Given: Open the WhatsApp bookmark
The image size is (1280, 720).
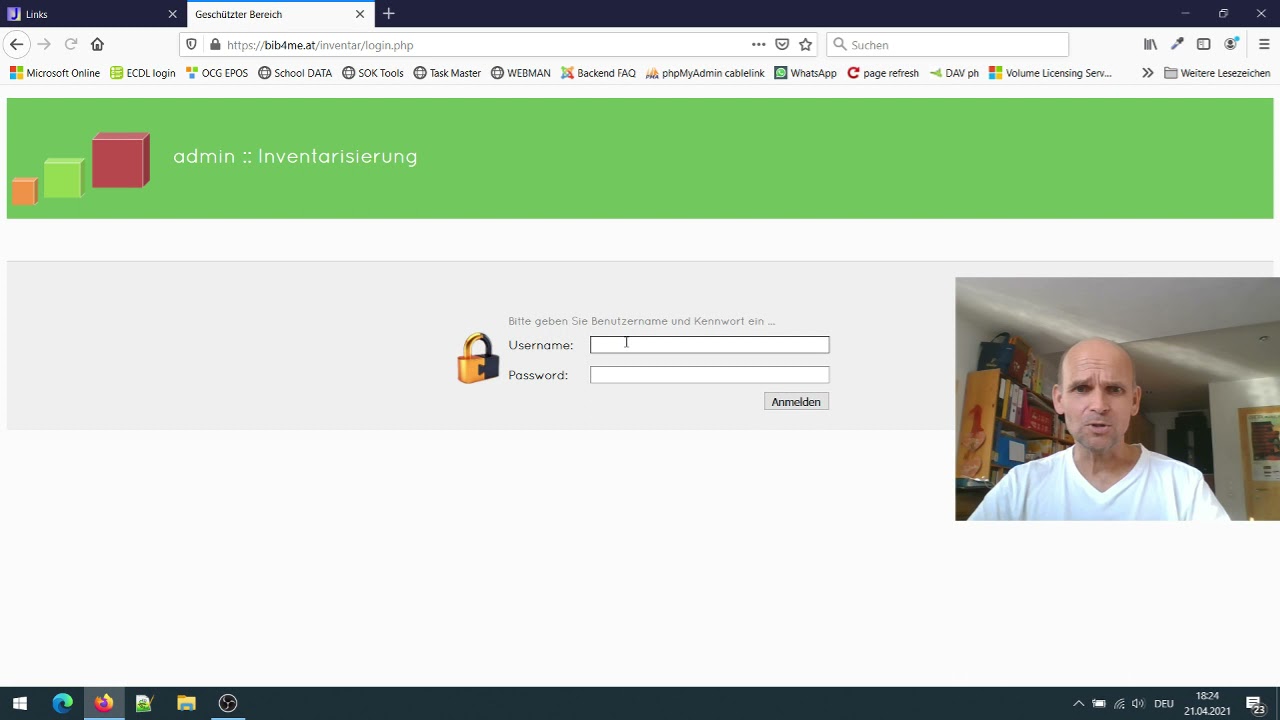Looking at the screenshot, I should click(806, 73).
